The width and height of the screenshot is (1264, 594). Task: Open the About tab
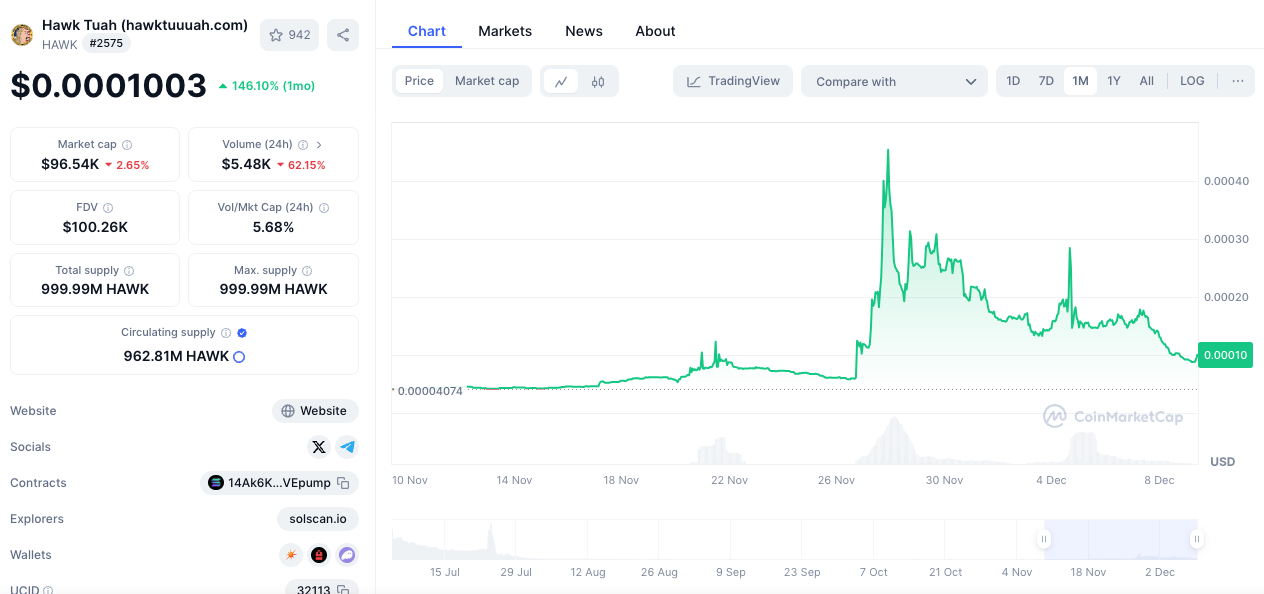point(656,31)
